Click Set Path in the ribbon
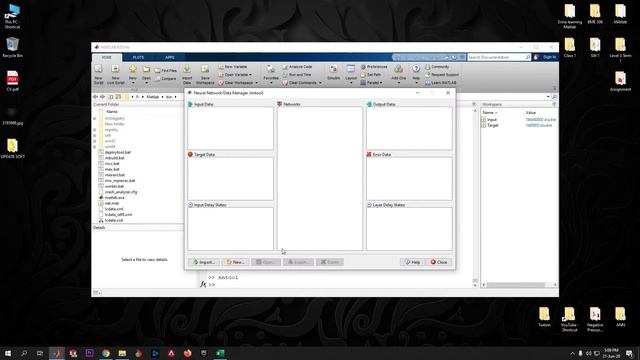 (371, 75)
